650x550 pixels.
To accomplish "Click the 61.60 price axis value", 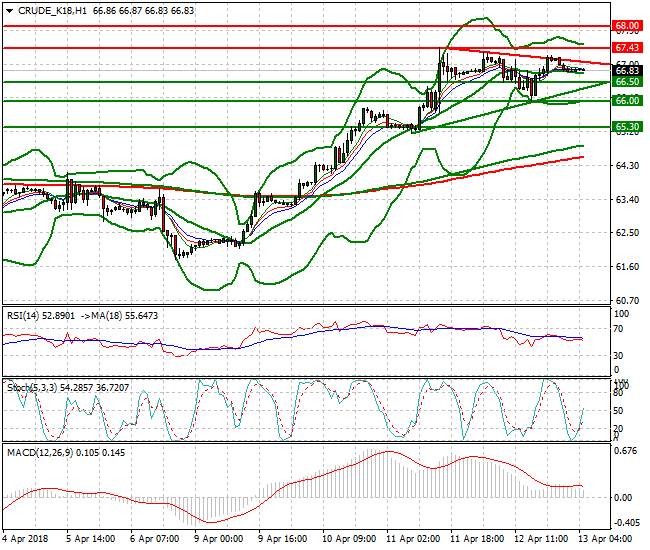I will pos(627,267).
